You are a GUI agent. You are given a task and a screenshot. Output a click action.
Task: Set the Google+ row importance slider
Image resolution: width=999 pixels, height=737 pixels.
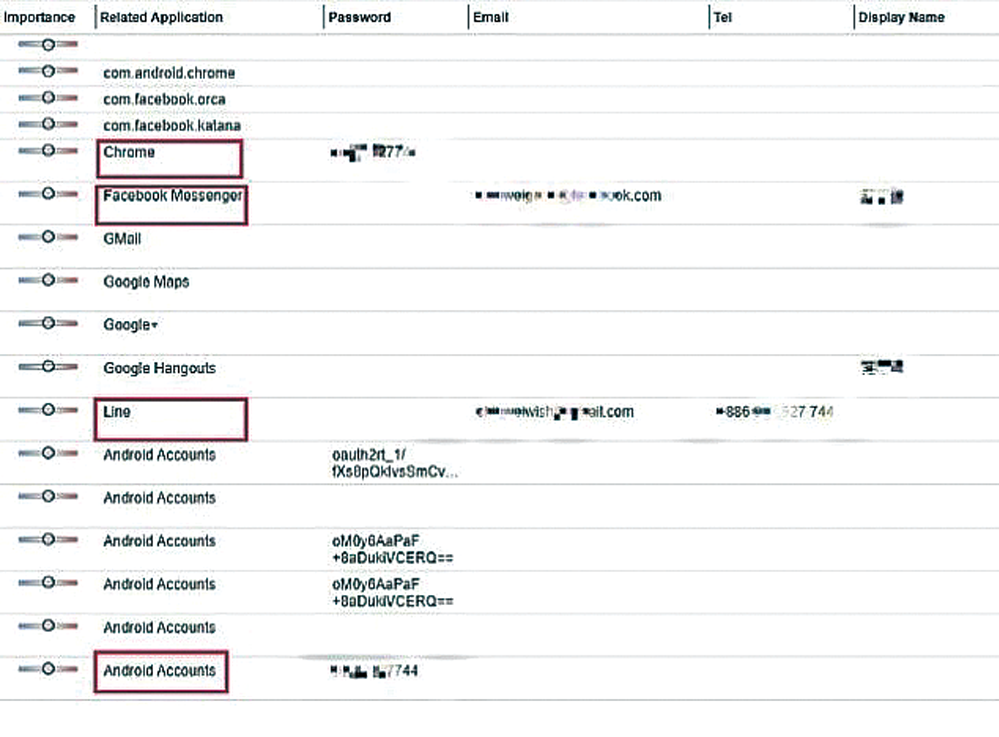(x=48, y=323)
